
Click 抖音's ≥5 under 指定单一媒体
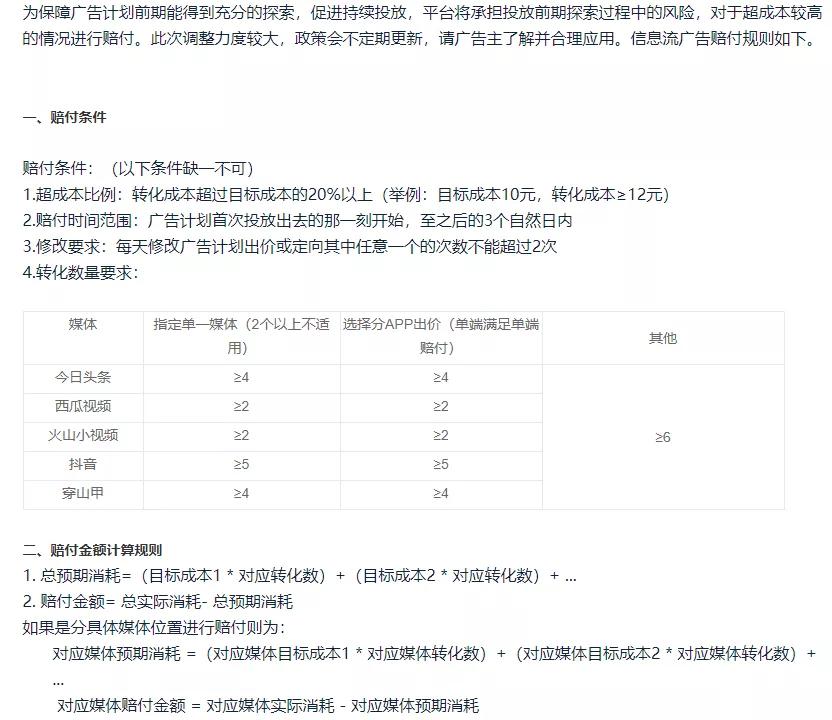pos(241,465)
